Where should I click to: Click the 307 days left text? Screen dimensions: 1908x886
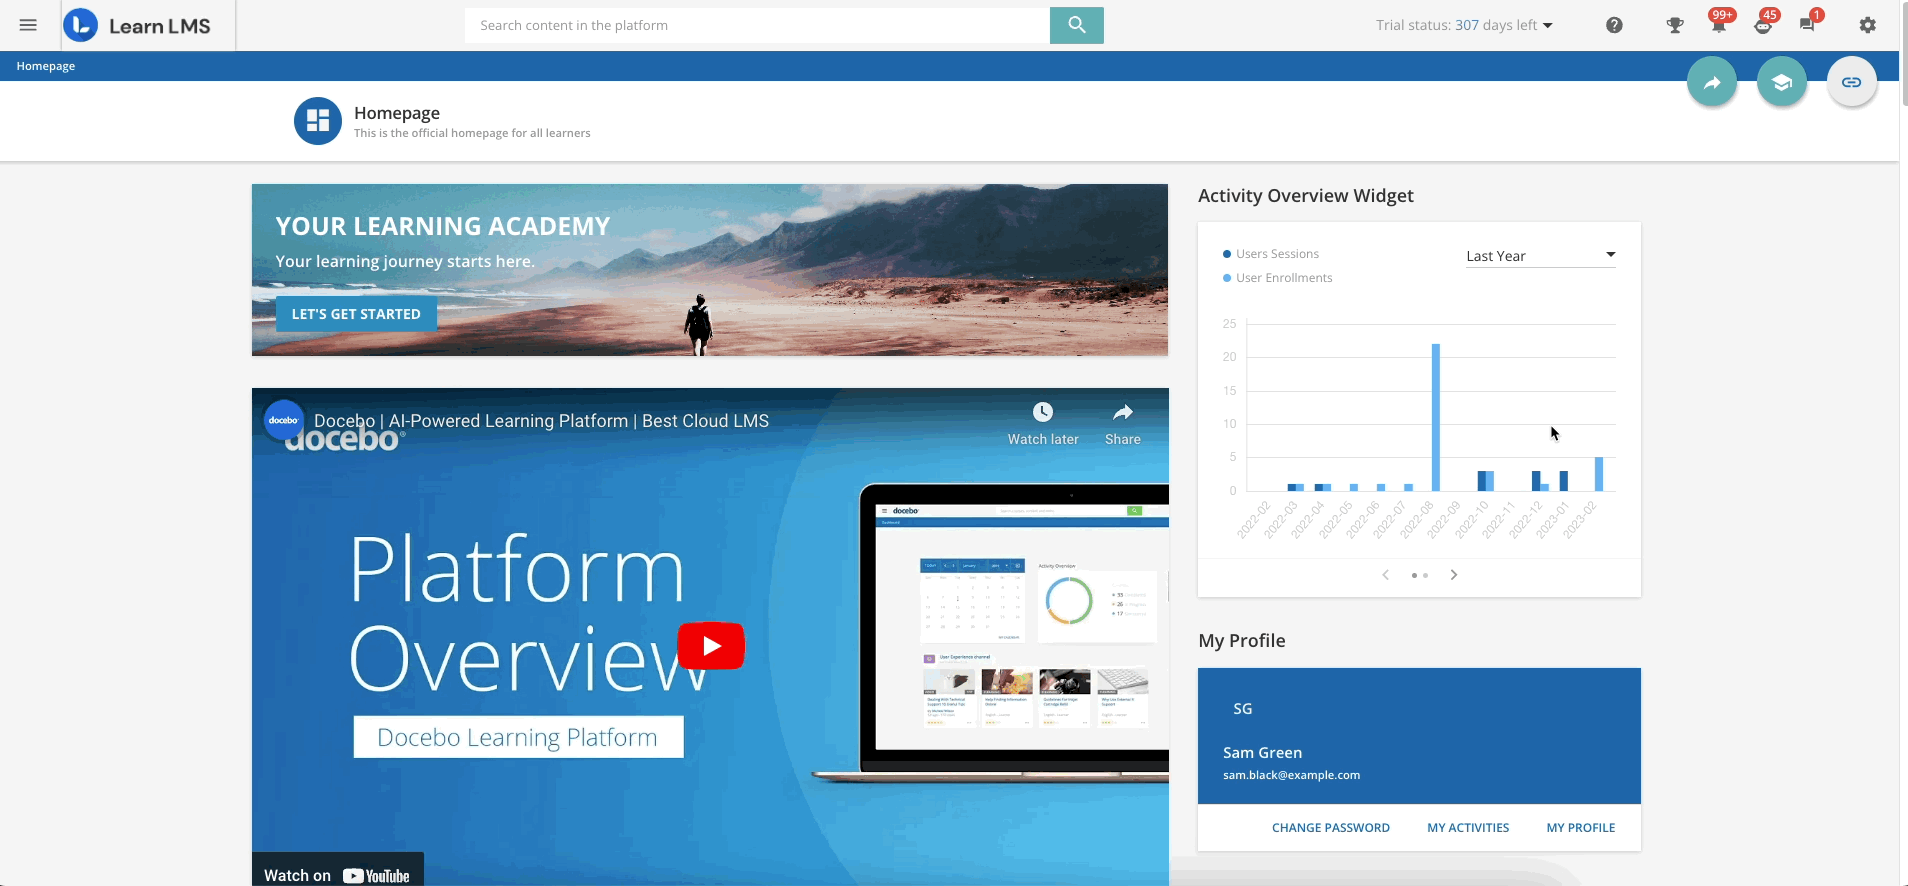[1496, 25]
